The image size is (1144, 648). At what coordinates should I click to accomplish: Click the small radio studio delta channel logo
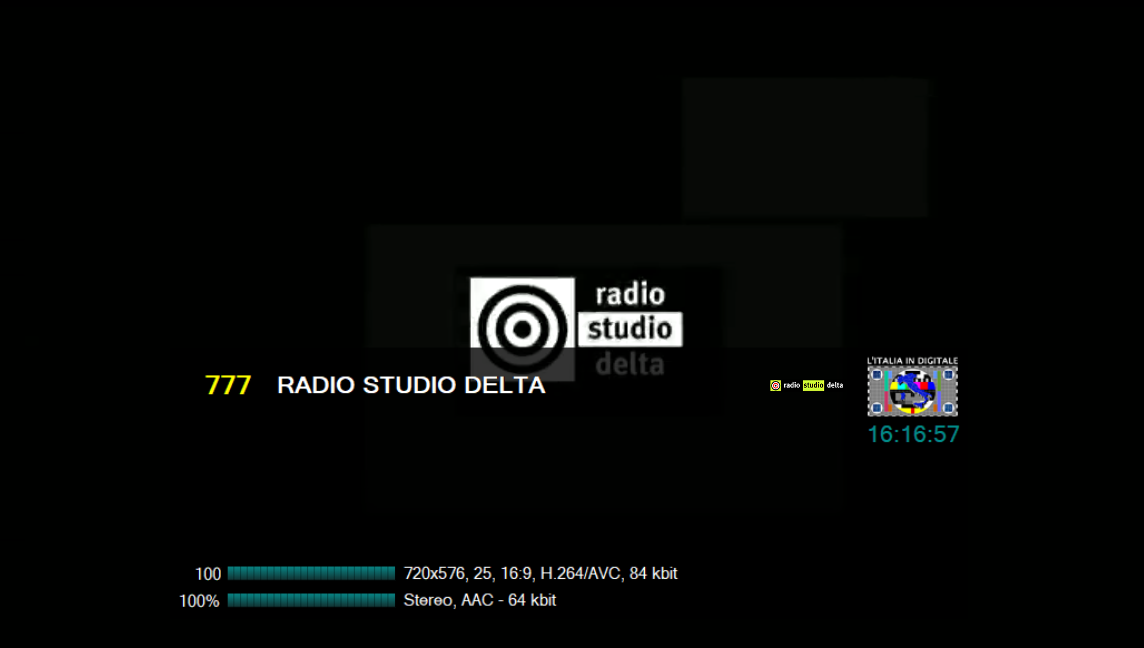pos(806,385)
